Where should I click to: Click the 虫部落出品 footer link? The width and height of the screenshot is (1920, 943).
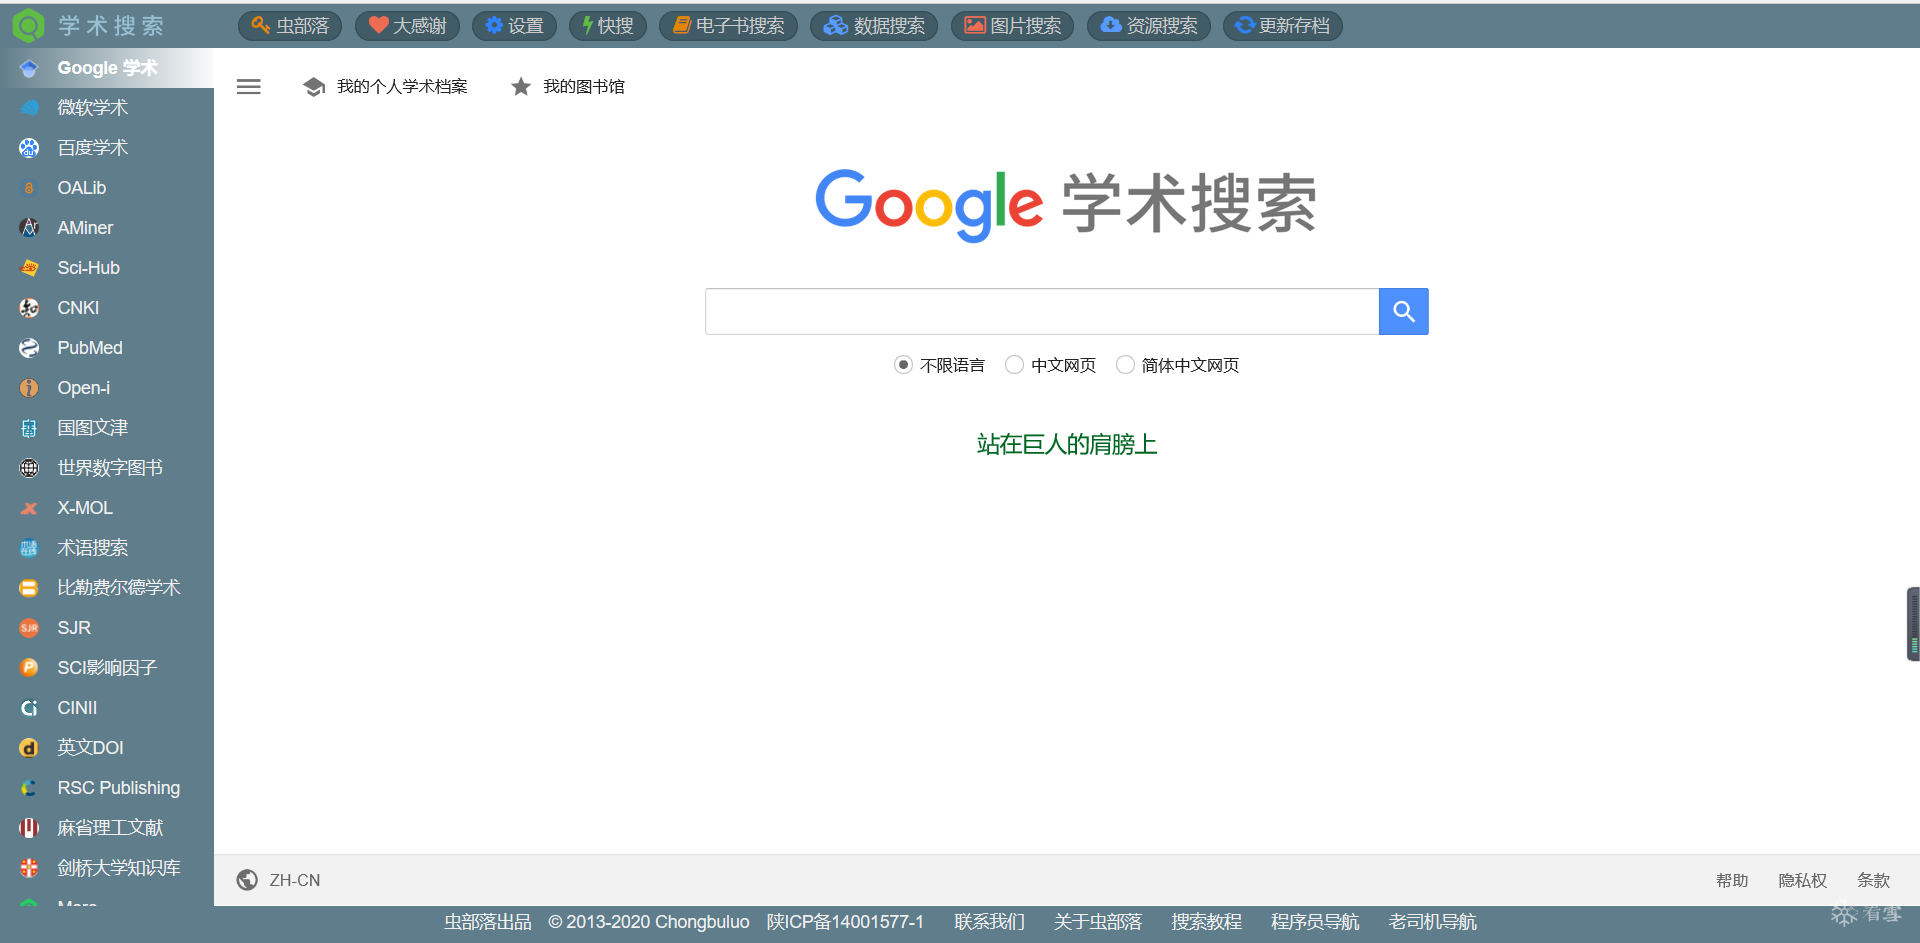(488, 922)
